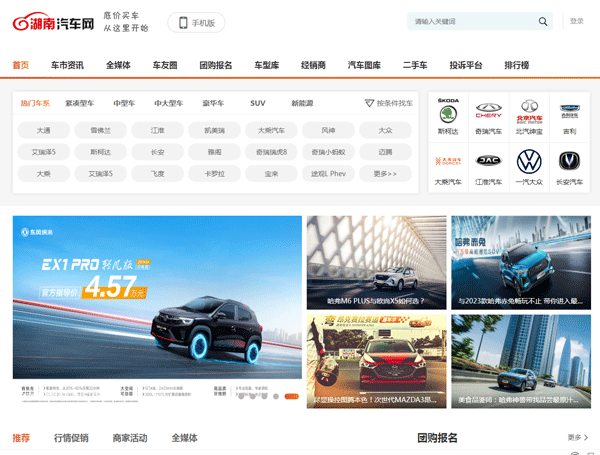Click the 宝来 car series pill
Viewport: 600px width, 455px height.
(271, 174)
